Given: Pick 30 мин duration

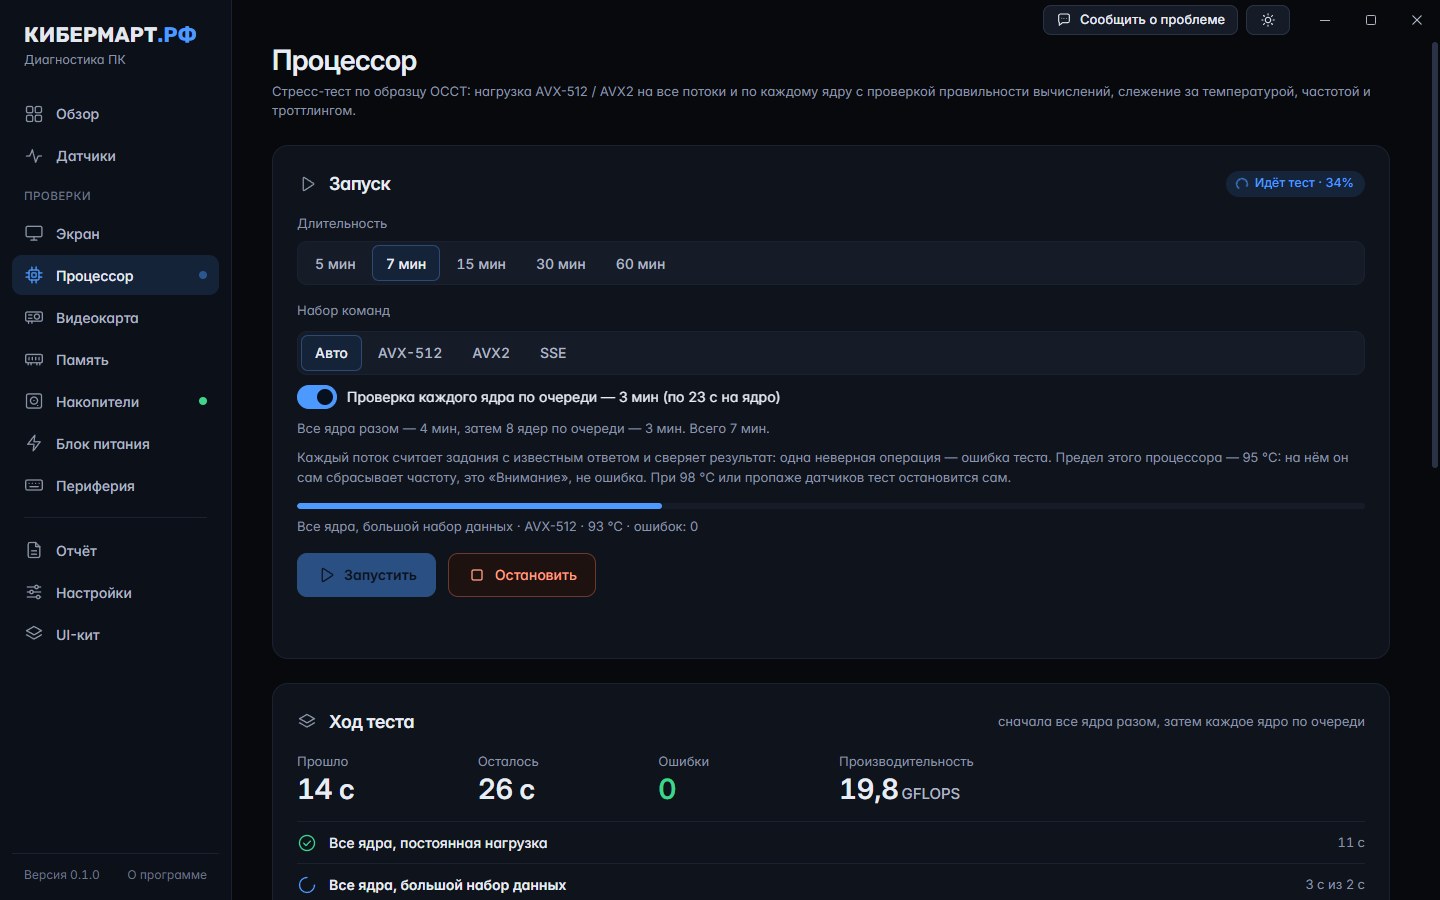Looking at the screenshot, I should tap(561, 264).
